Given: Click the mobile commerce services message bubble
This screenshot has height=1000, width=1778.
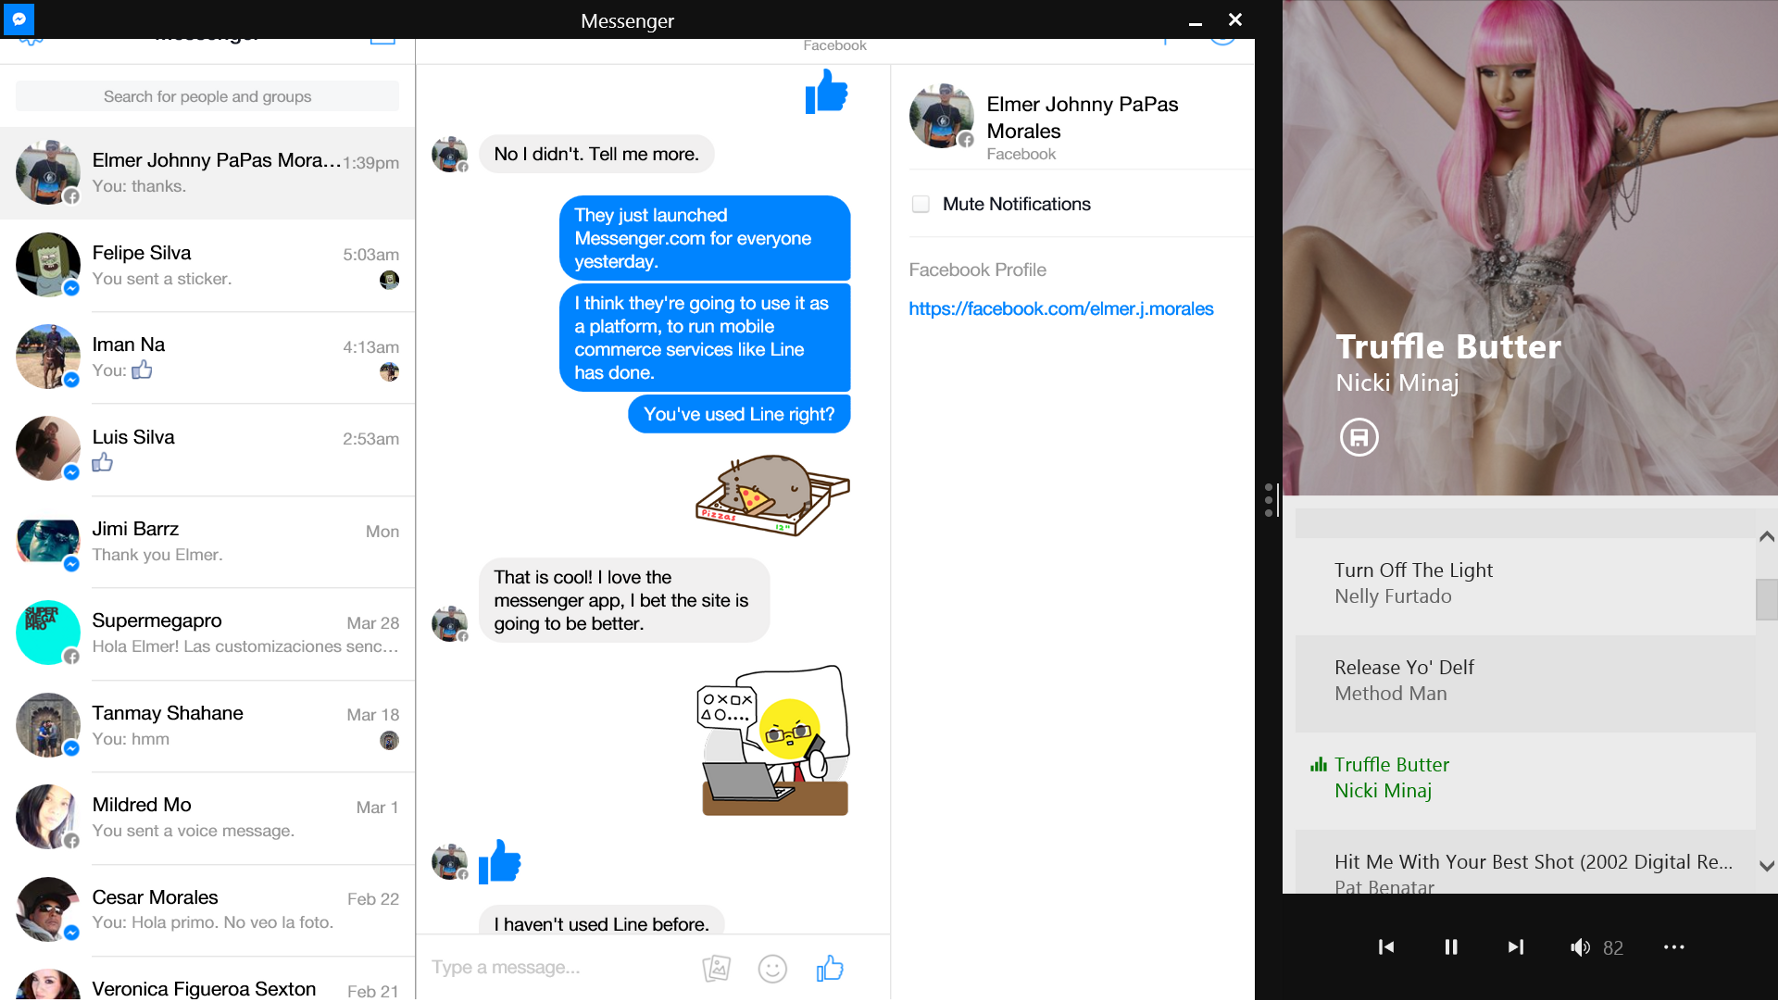Looking at the screenshot, I should click(x=705, y=338).
